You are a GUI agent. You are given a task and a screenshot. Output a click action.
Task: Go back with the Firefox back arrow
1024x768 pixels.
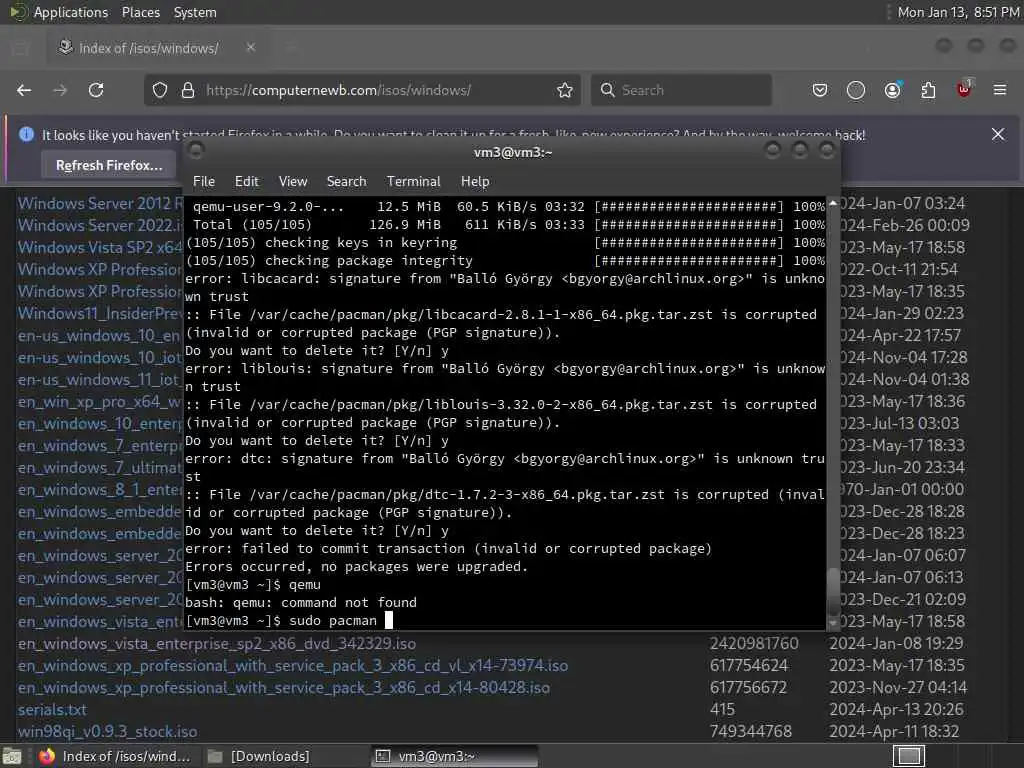(24, 90)
